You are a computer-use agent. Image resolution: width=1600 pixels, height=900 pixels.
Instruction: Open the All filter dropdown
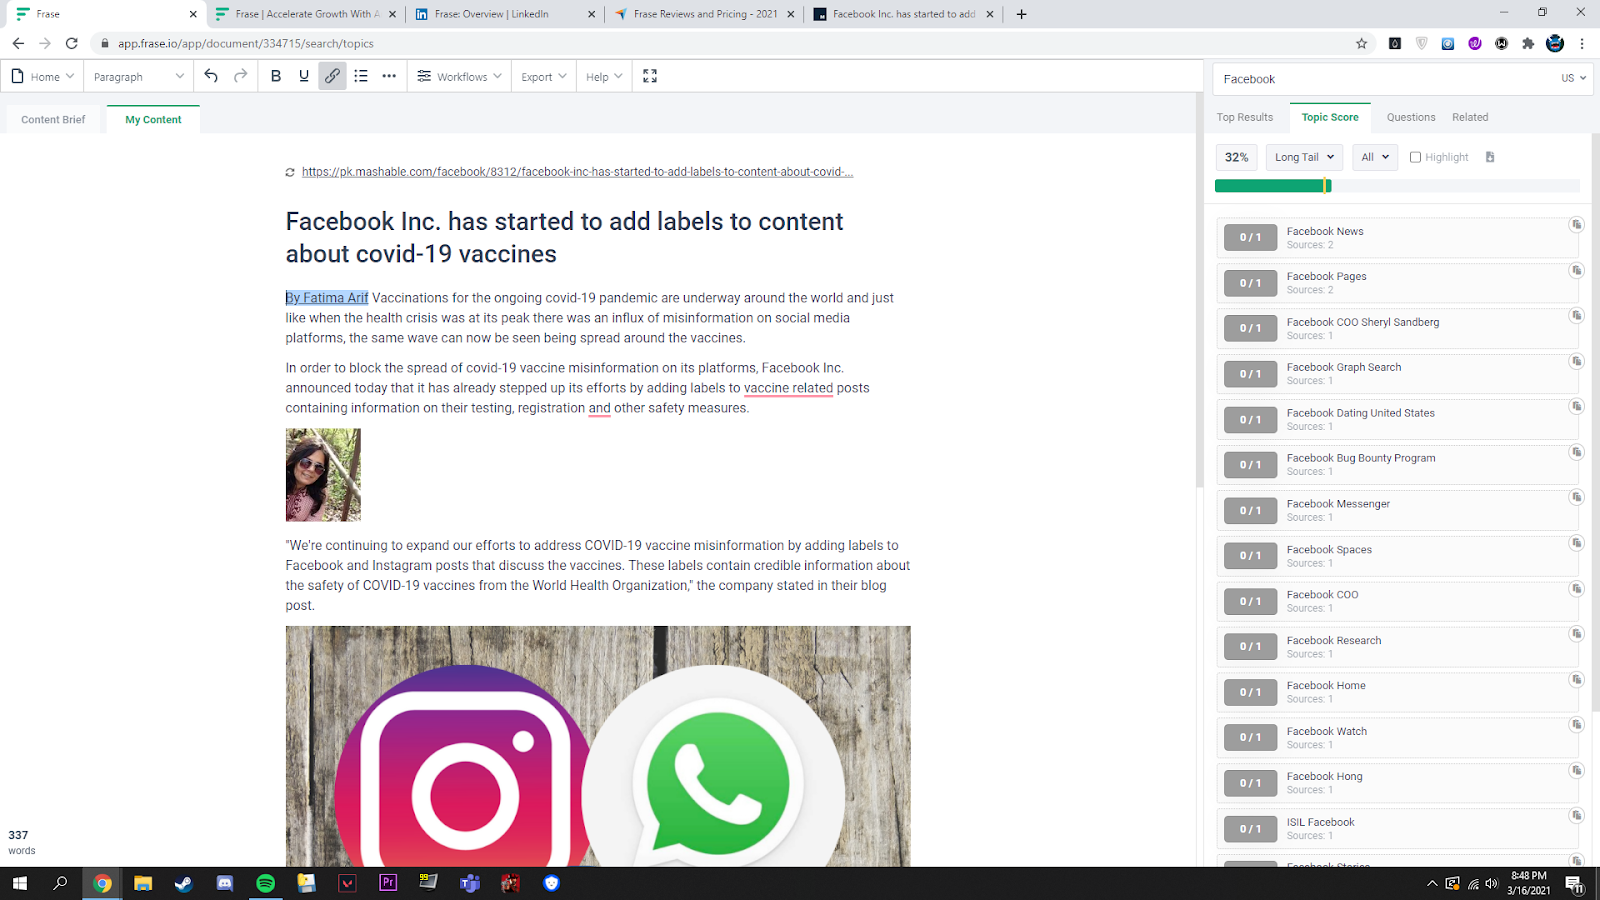click(x=1375, y=157)
